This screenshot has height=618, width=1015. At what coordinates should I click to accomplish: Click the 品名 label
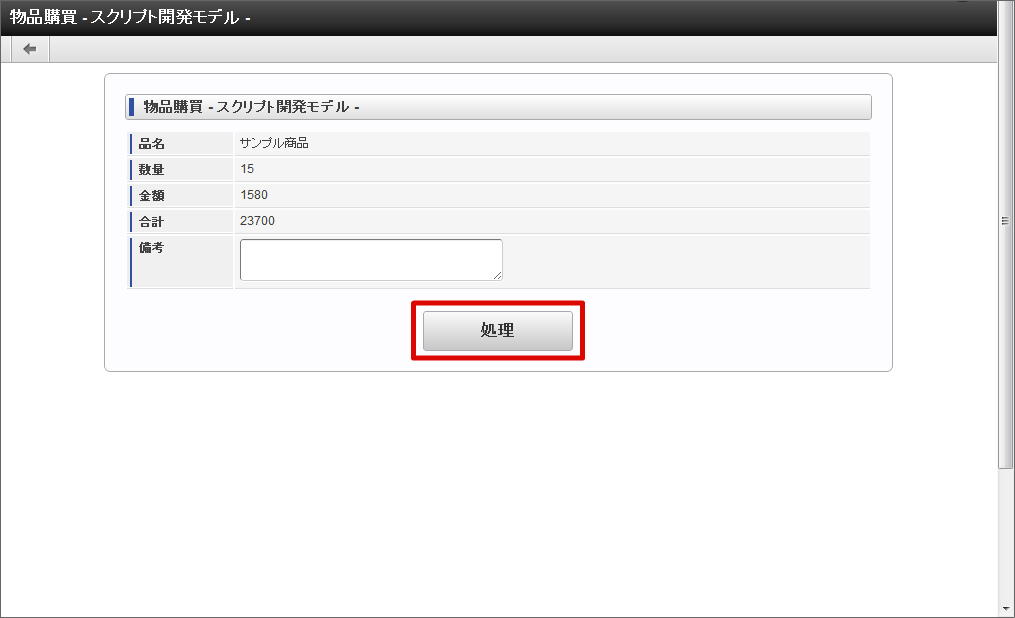(x=151, y=144)
